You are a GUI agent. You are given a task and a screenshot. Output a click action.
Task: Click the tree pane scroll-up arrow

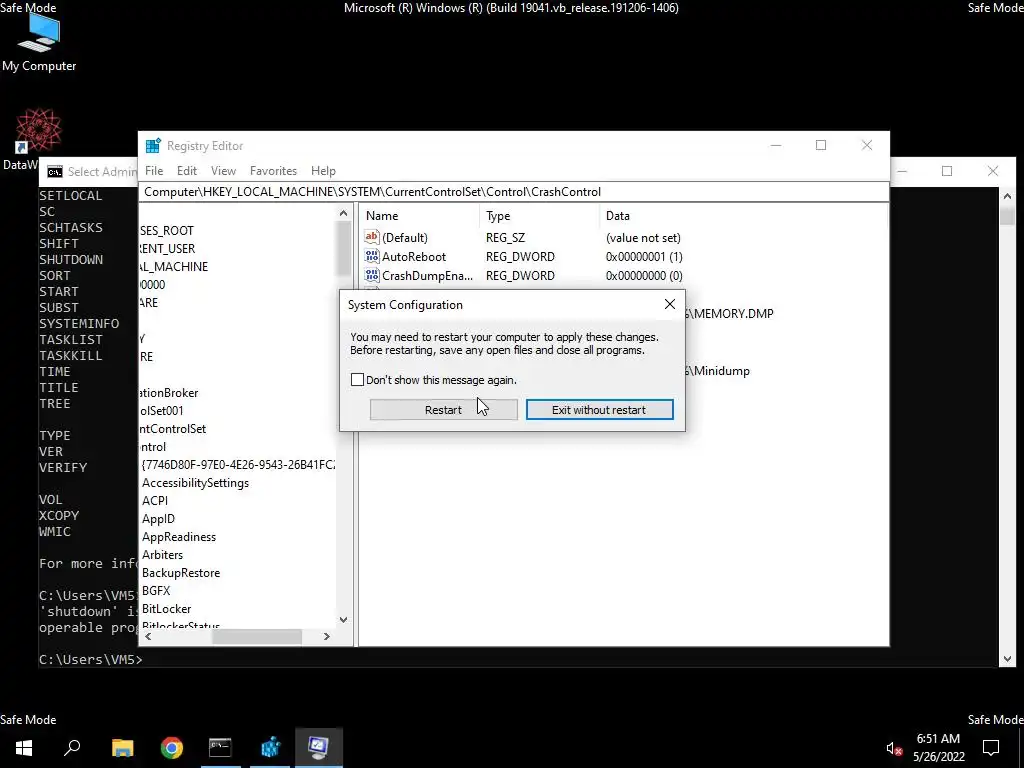[x=344, y=214]
